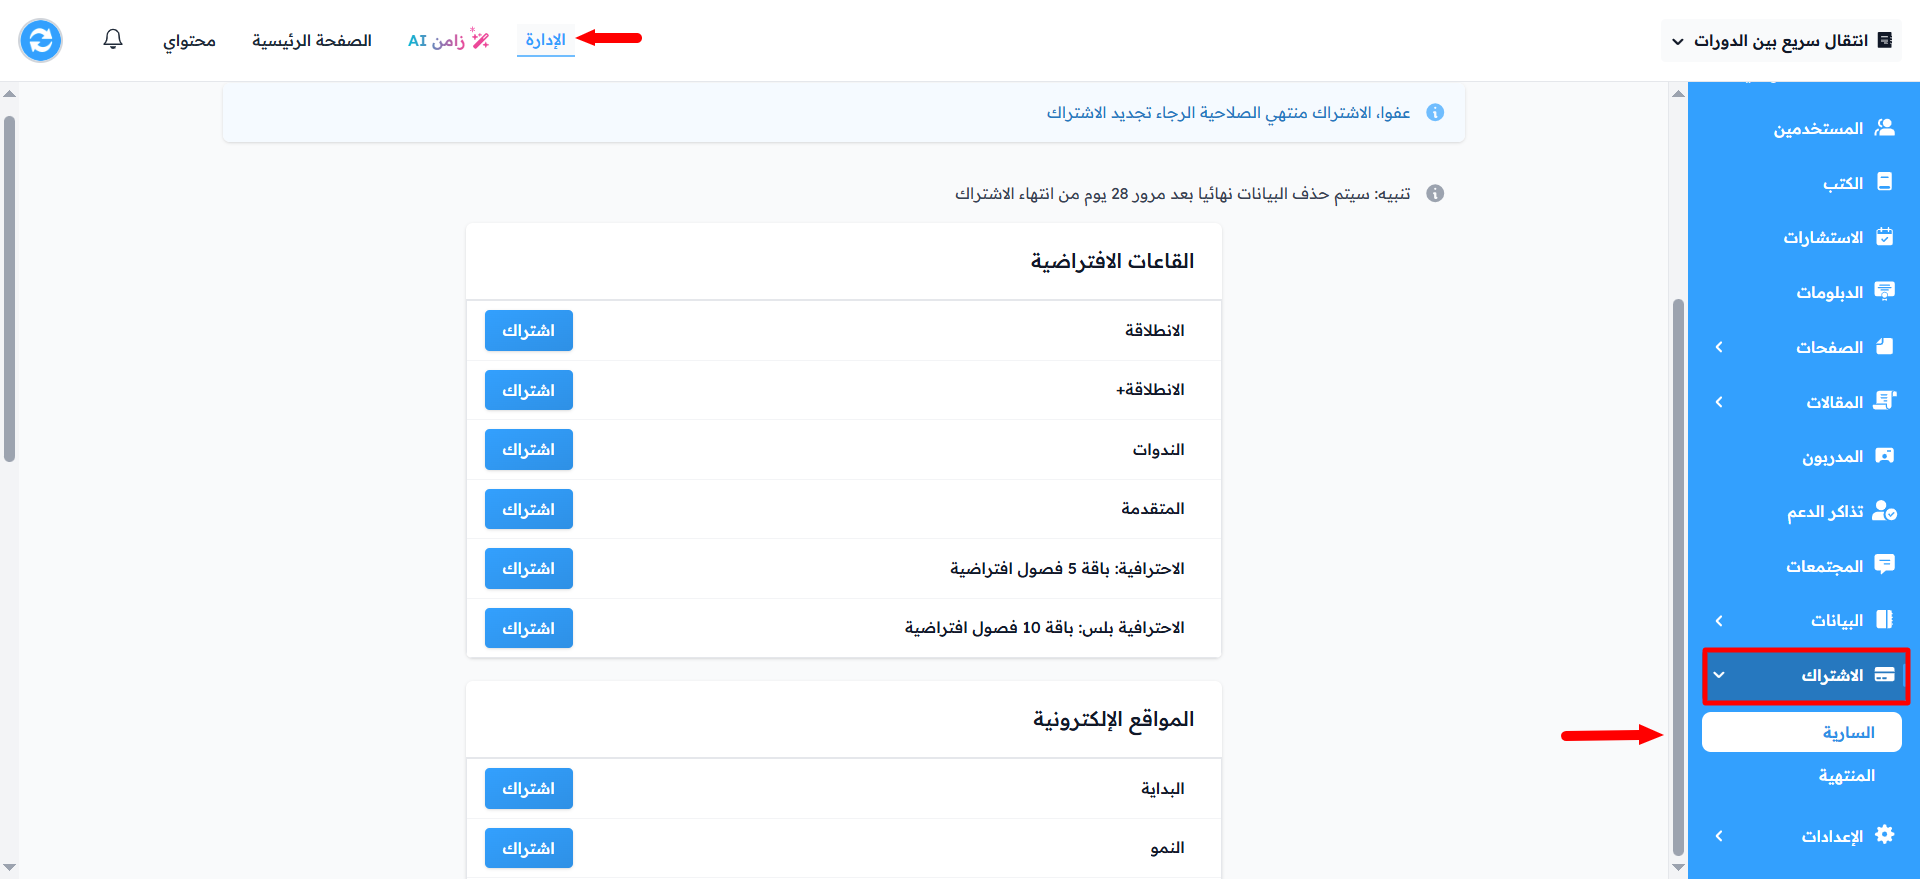
Task: Click the المواقع الإلكترونية section heading
Action: [1113, 719]
